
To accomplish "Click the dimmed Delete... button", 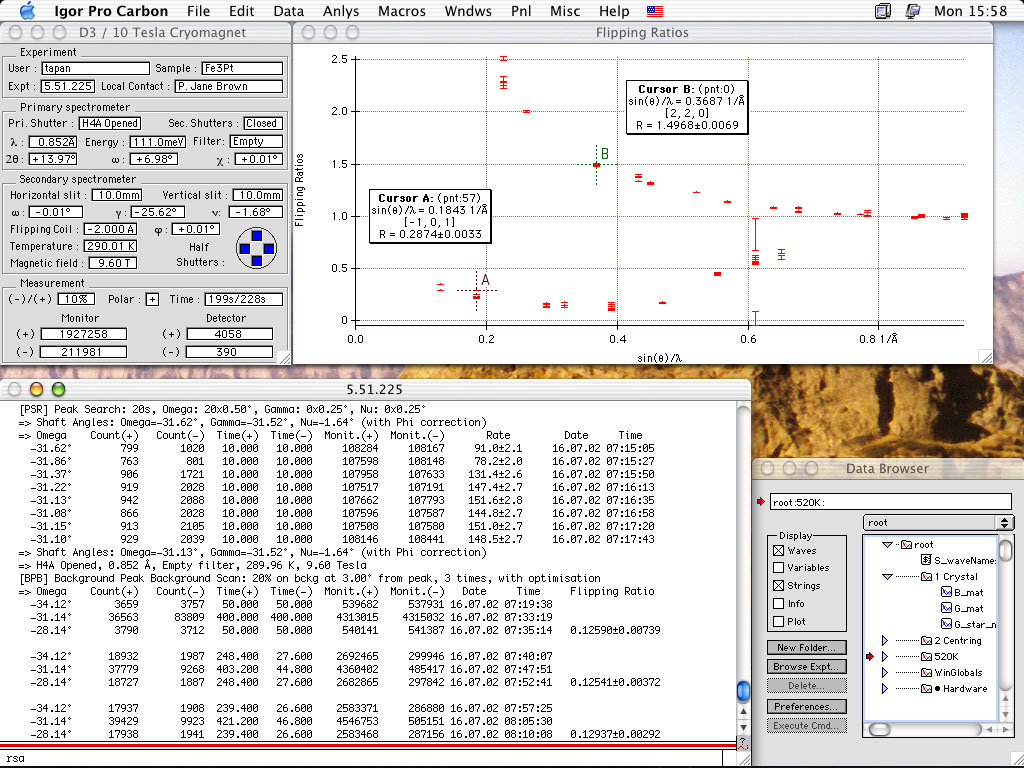I will point(807,686).
